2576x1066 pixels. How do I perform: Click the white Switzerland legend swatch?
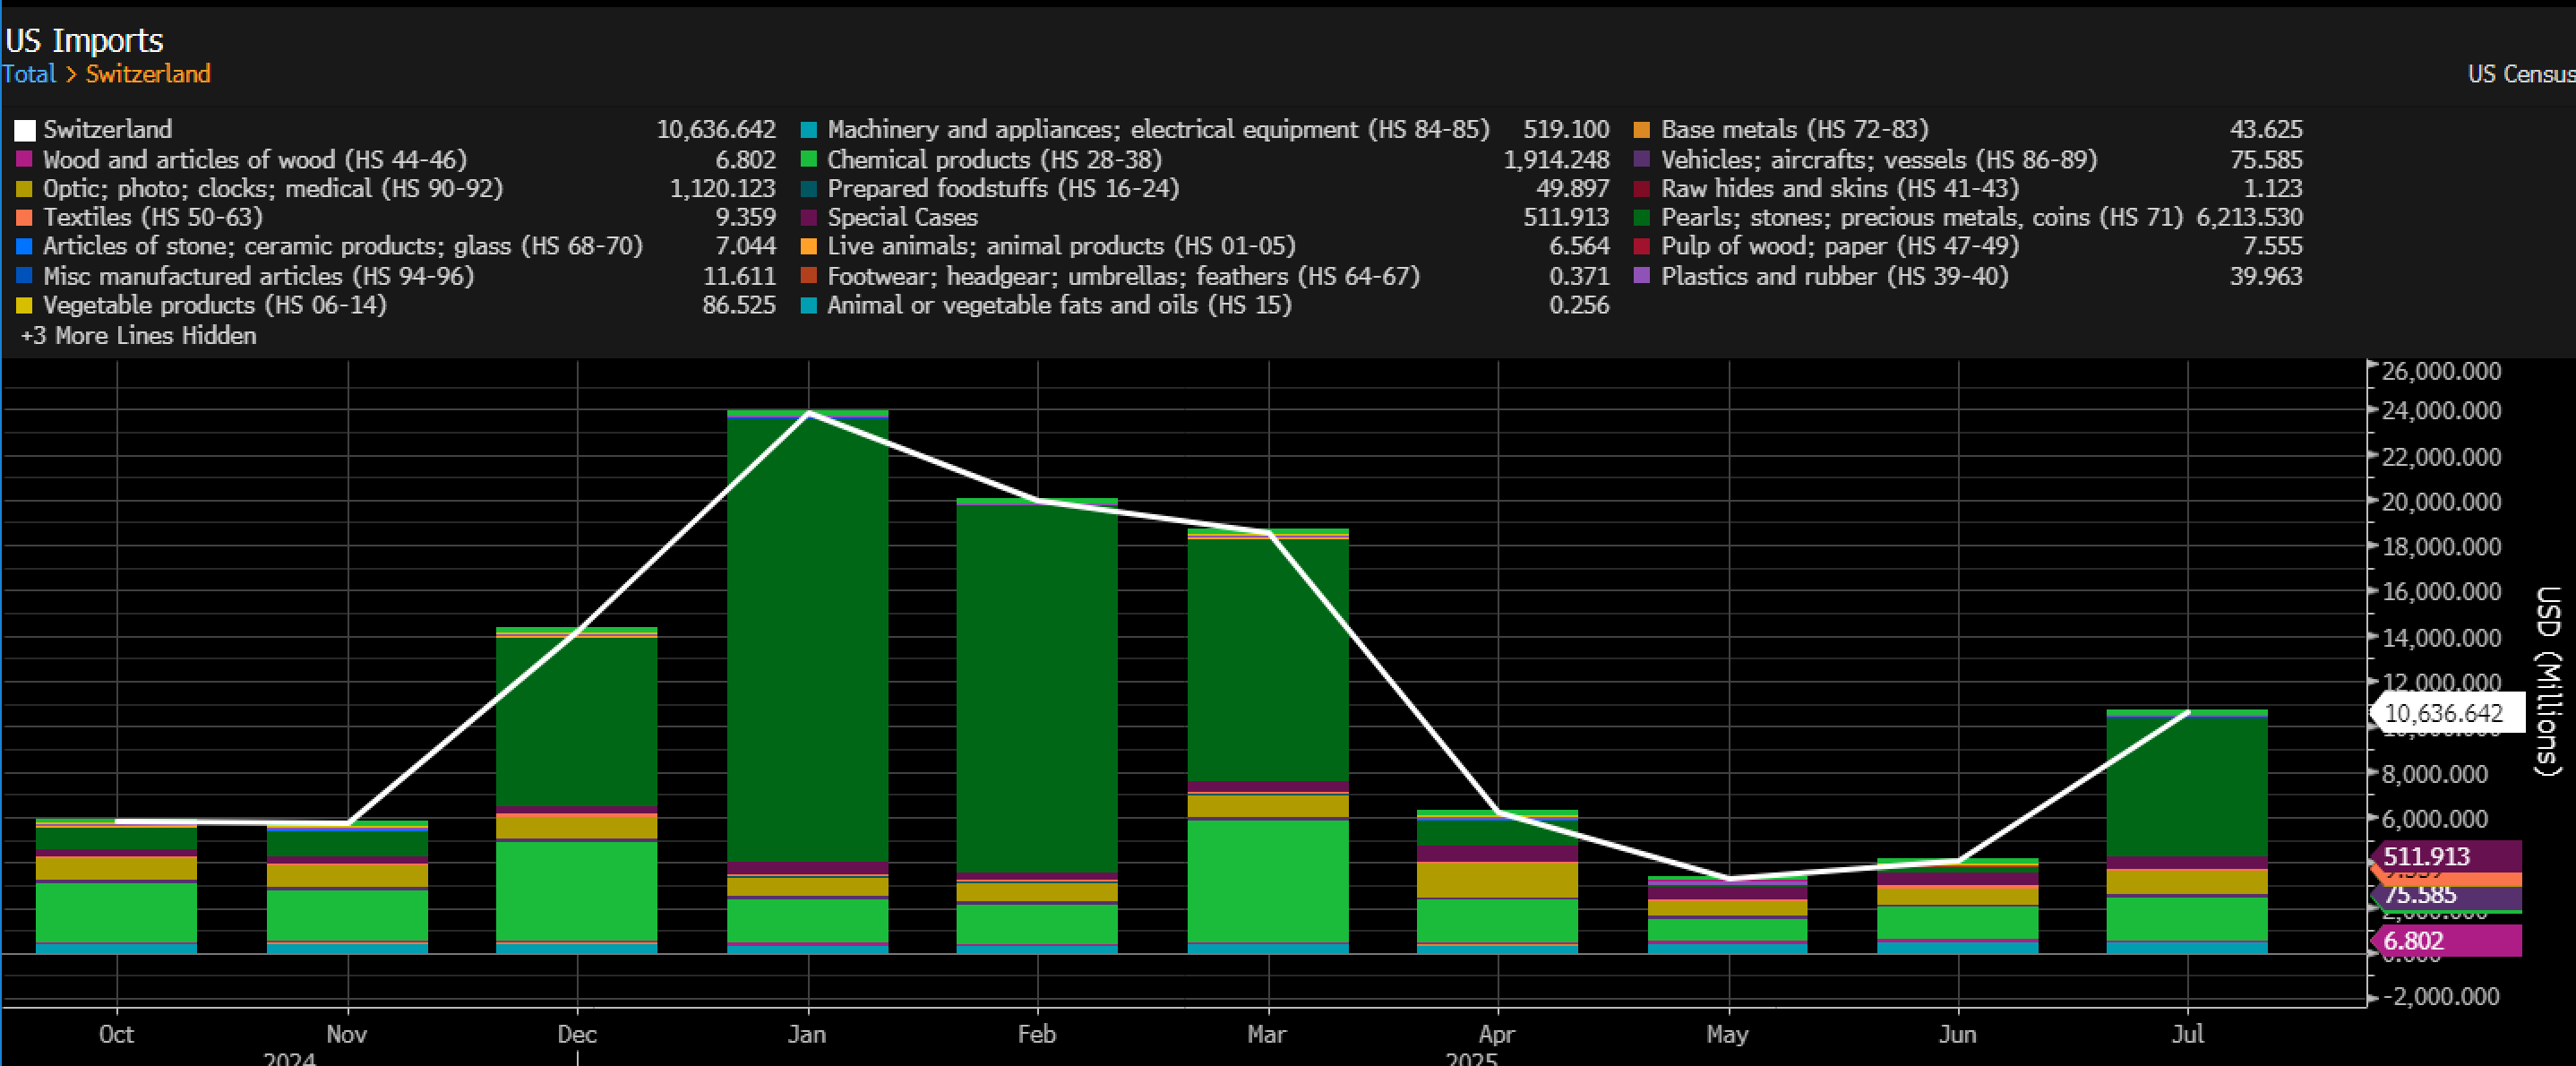[x=25, y=130]
